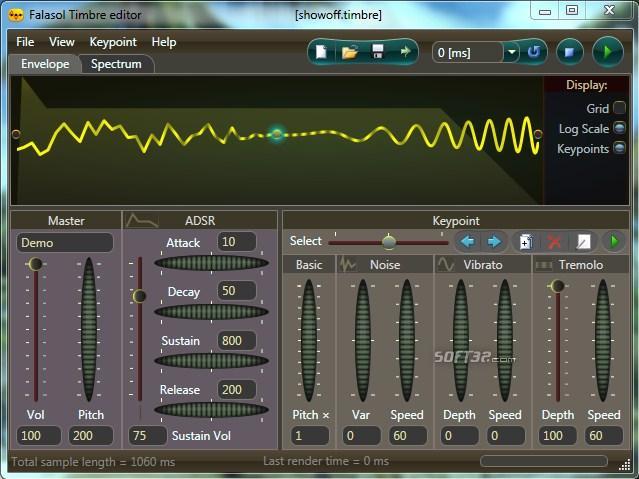639x479 pixels.
Task: Play the timbre with the top-right green button
Action: (607, 52)
